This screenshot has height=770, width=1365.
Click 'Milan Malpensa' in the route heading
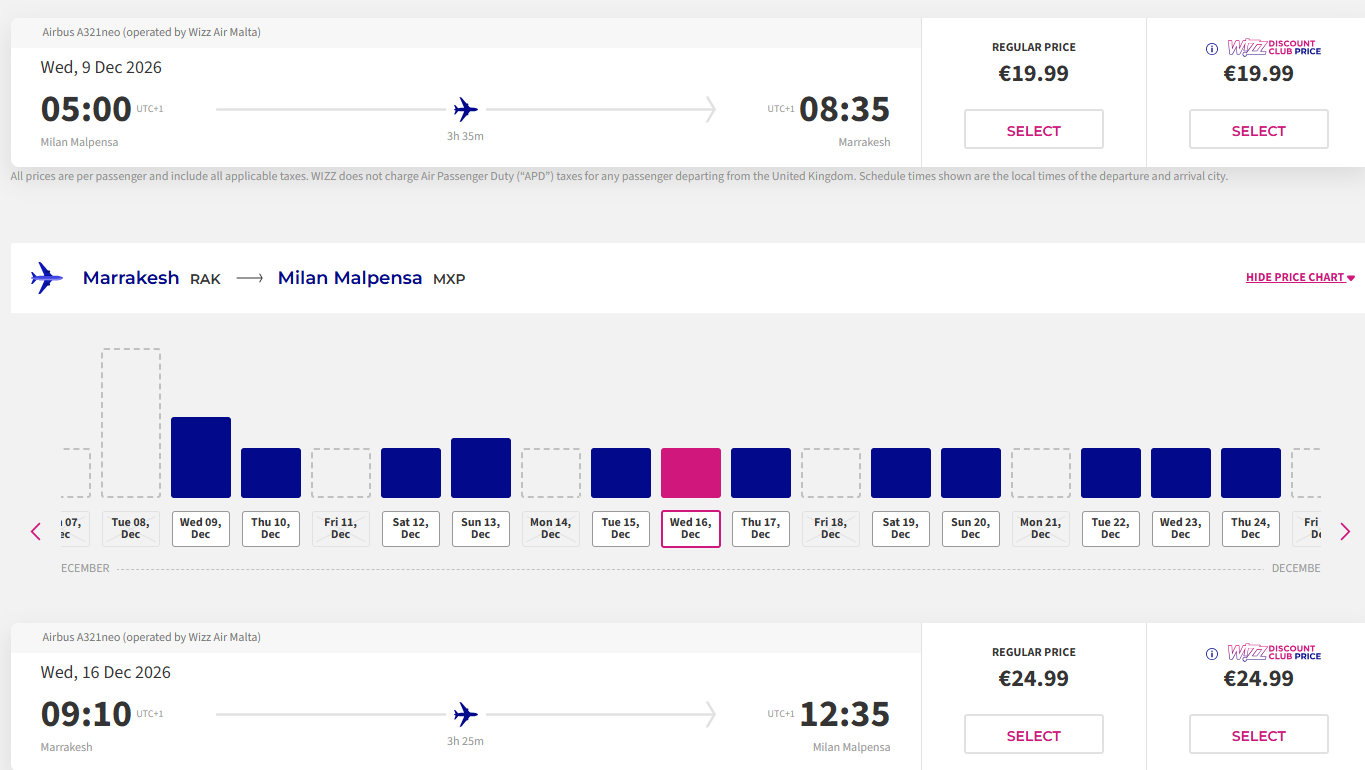[x=350, y=278]
